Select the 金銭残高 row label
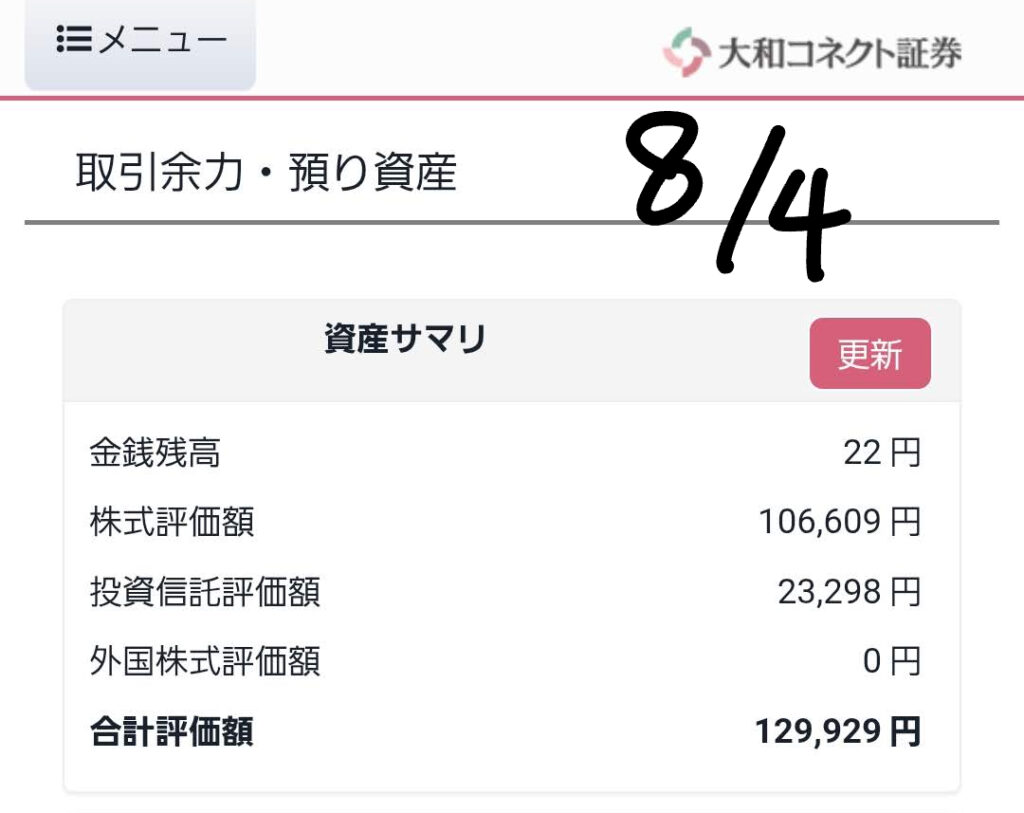 click(155, 453)
